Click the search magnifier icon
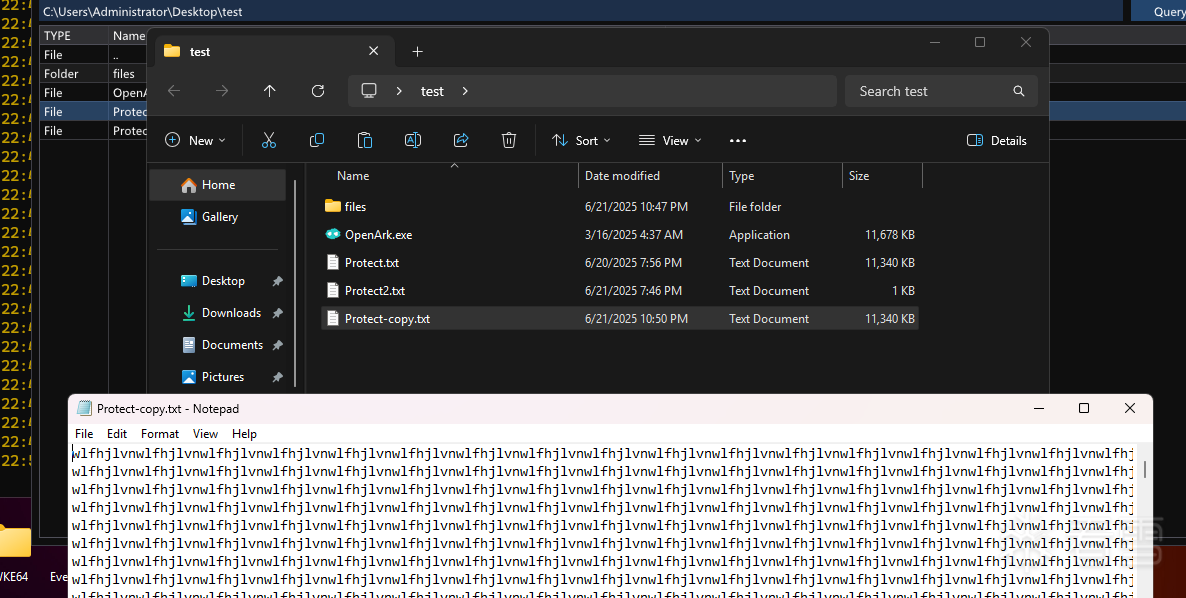The width and height of the screenshot is (1186, 598). point(1019,91)
